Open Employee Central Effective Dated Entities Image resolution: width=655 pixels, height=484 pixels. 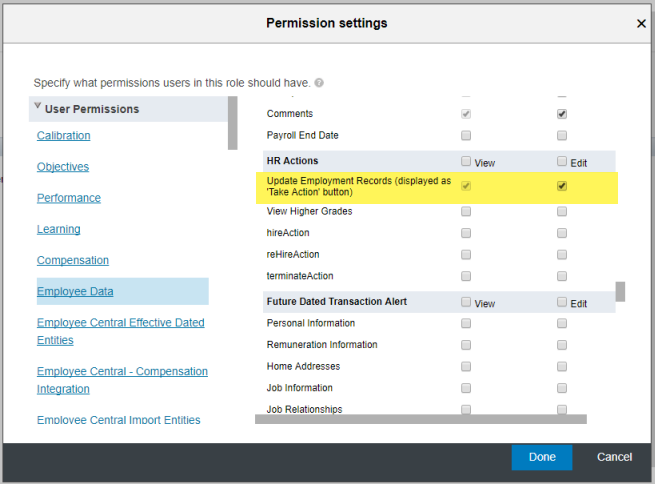tap(121, 331)
